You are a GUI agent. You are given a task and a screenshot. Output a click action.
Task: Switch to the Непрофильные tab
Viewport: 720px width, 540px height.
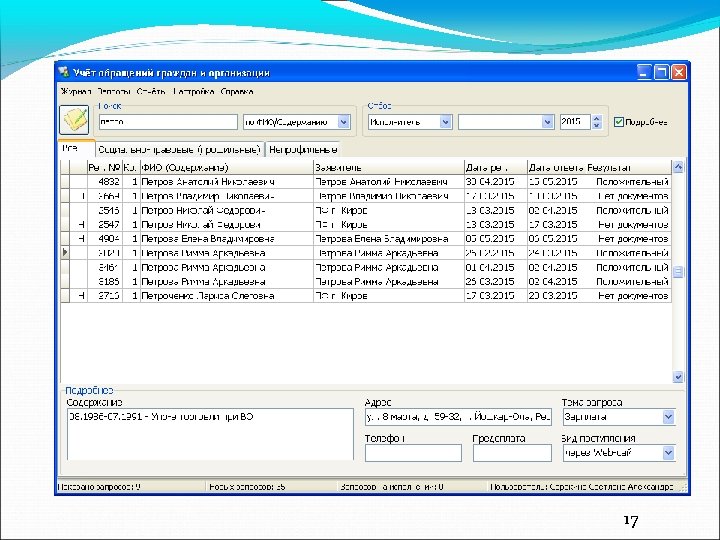pos(303,149)
